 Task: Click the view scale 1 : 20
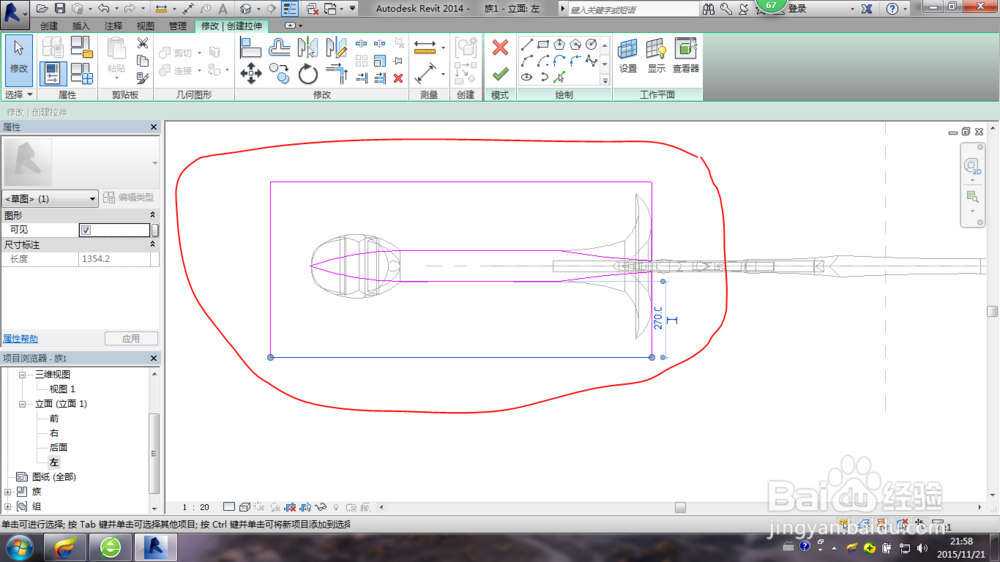(195, 507)
